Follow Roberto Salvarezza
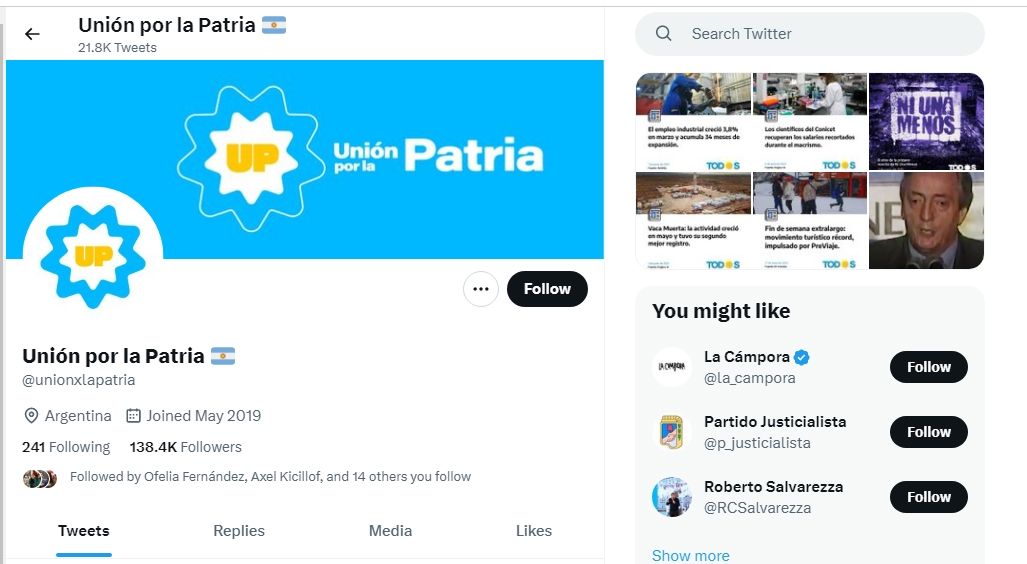Viewport: 1027px width, 564px height. pos(928,497)
